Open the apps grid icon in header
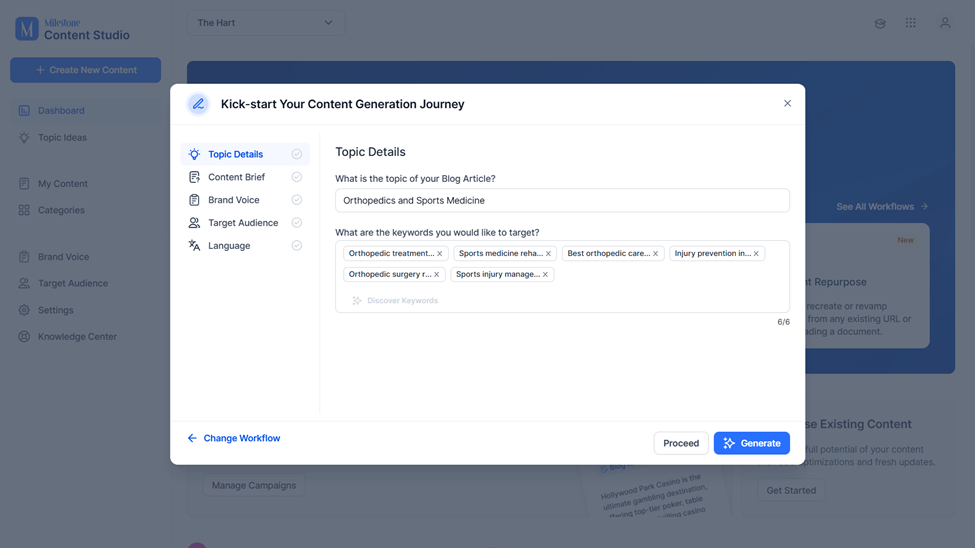975x548 pixels. [910, 23]
